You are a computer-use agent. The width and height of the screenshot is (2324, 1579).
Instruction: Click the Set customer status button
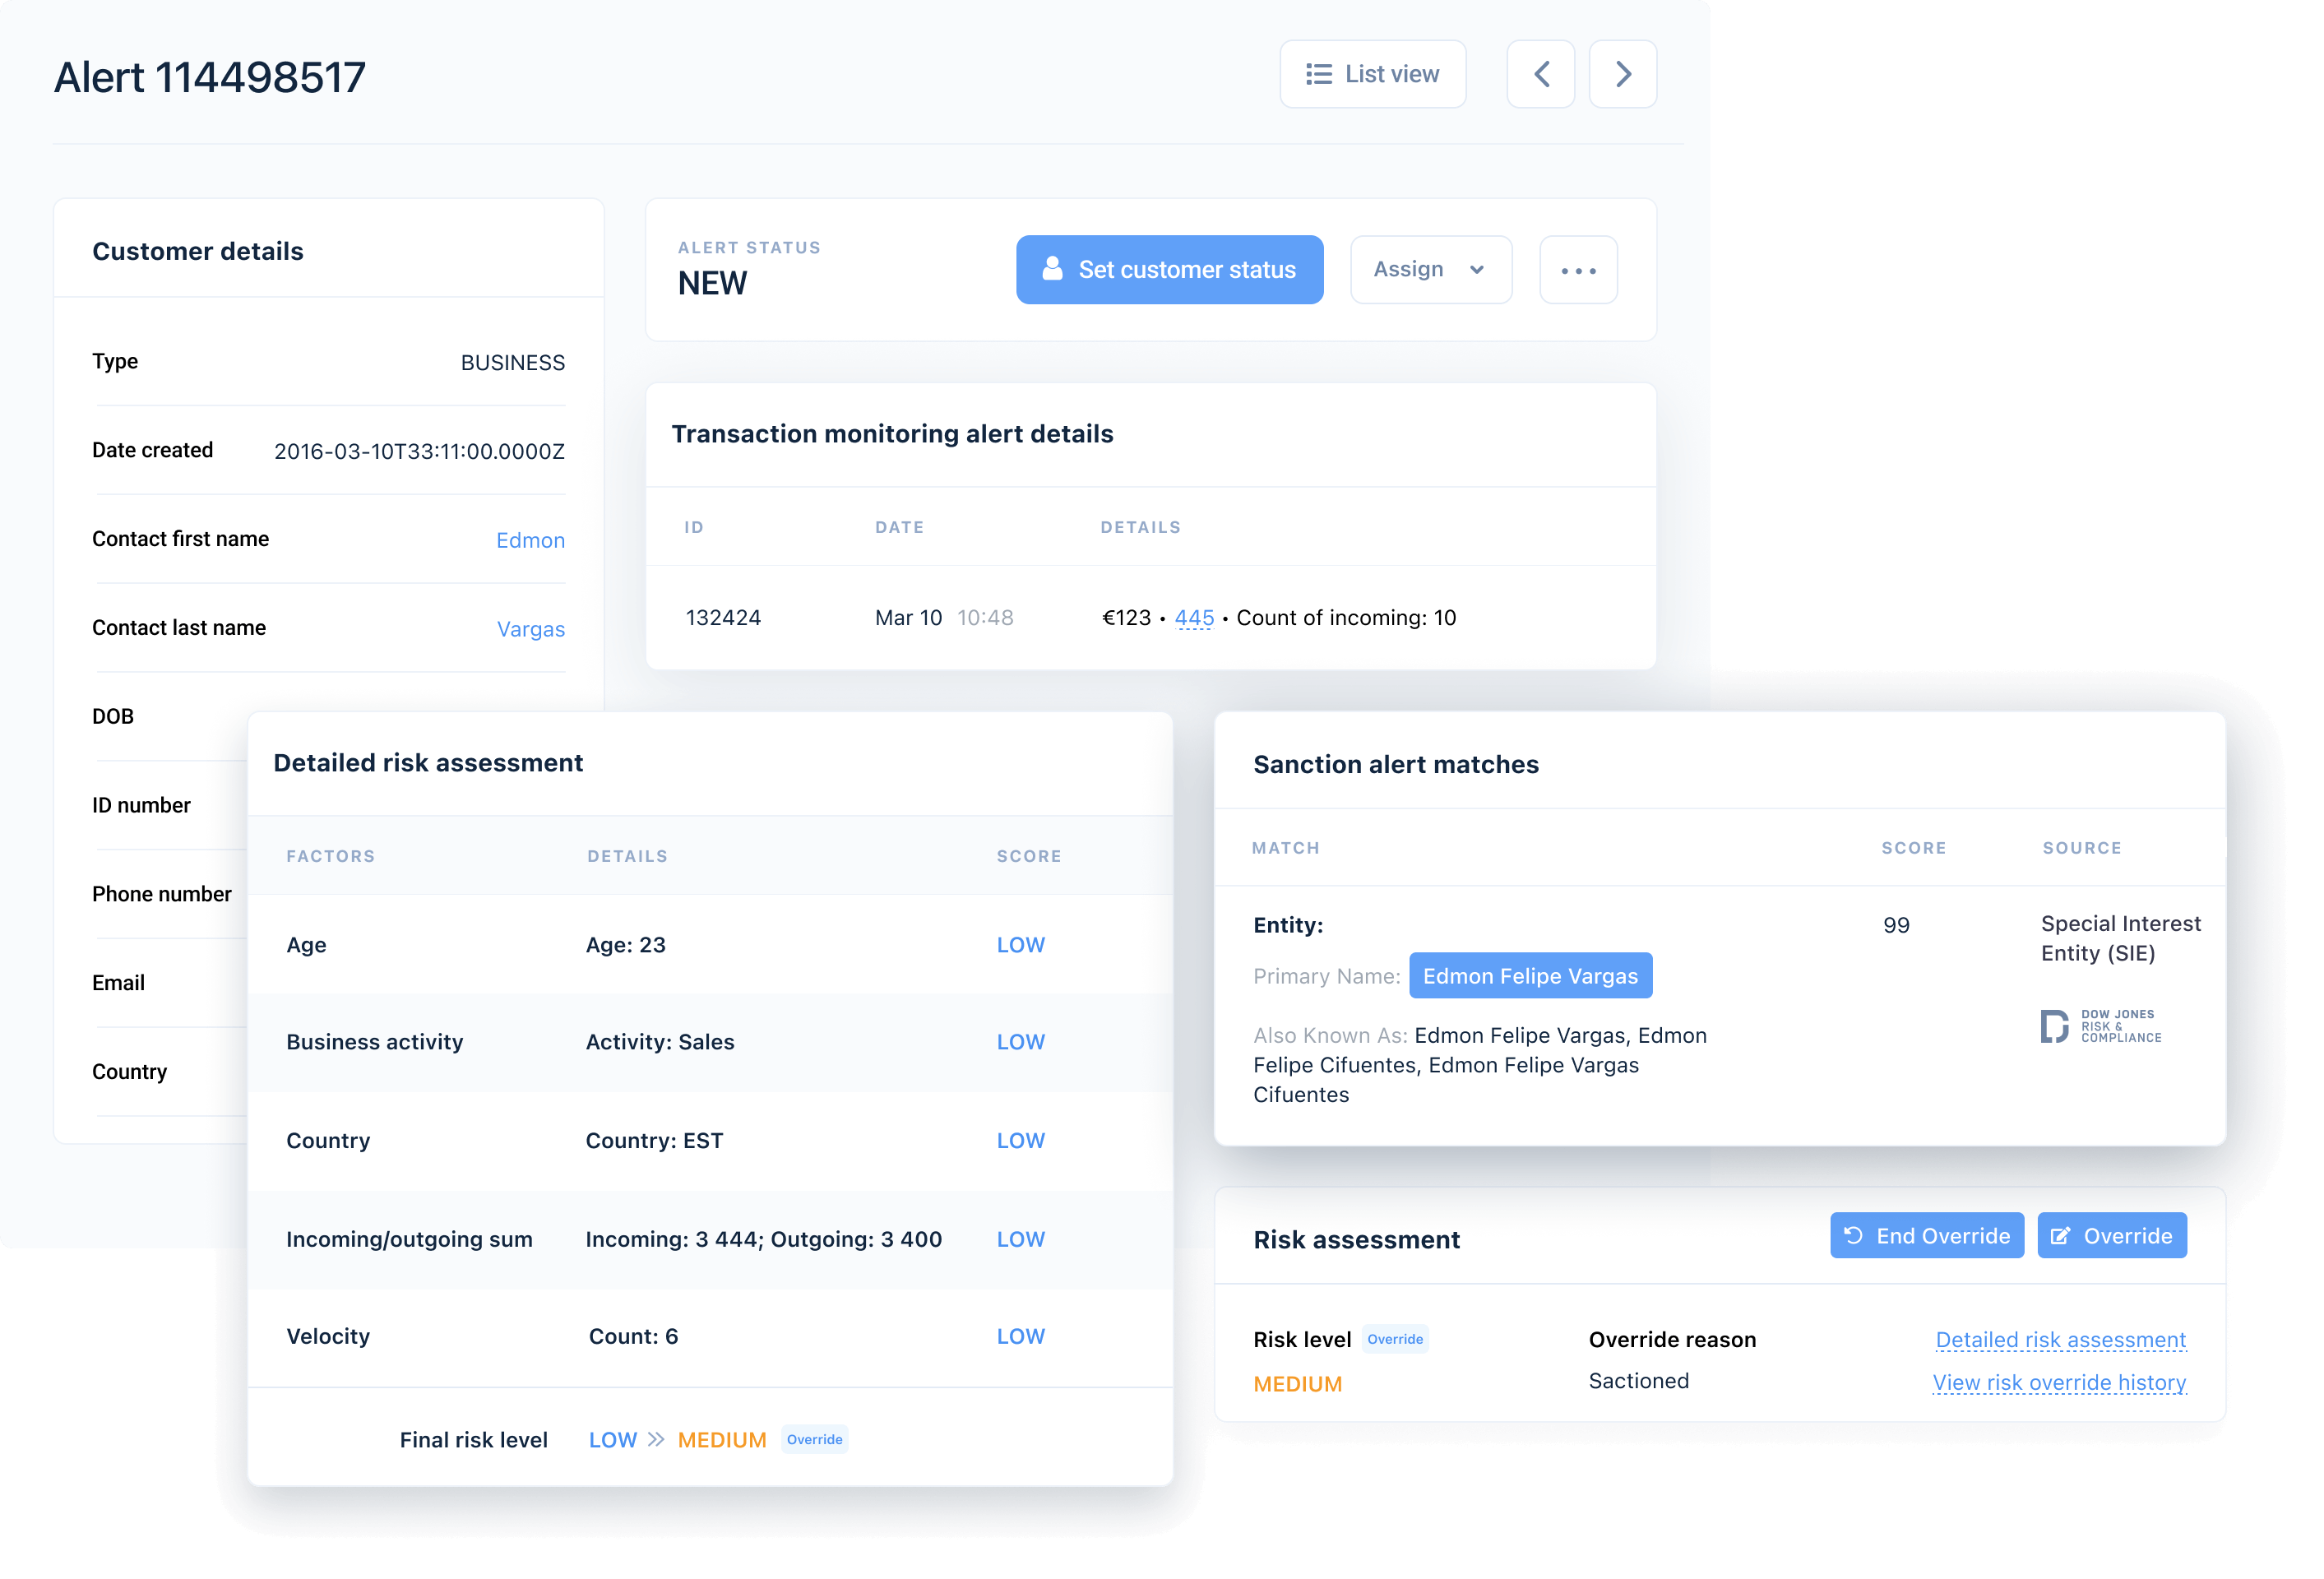tap(1170, 270)
